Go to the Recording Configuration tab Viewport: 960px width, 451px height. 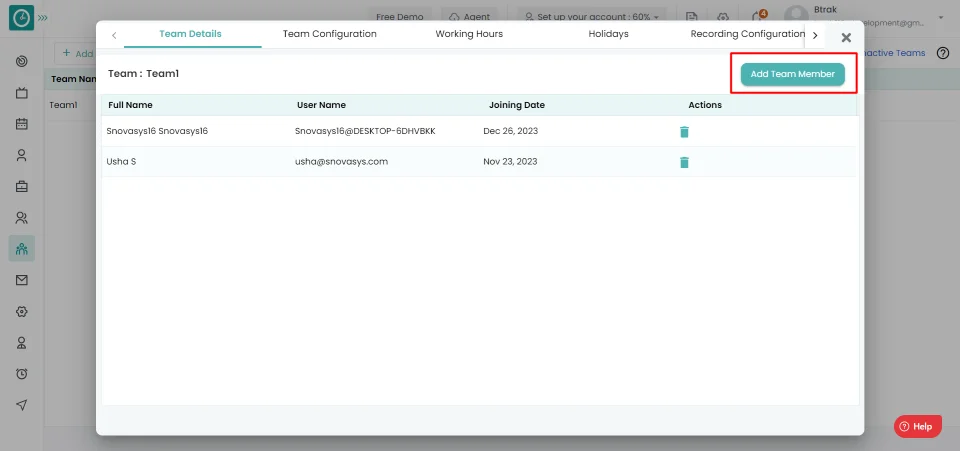coord(747,34)
